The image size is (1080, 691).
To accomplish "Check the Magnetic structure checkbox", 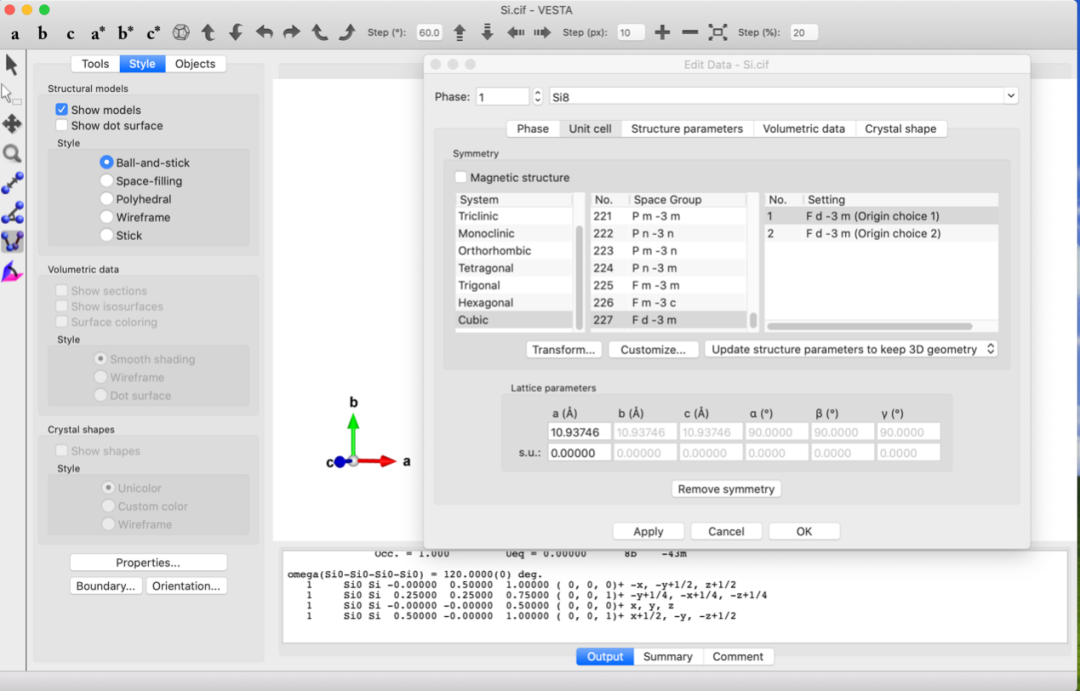I will tap(461, 177).
